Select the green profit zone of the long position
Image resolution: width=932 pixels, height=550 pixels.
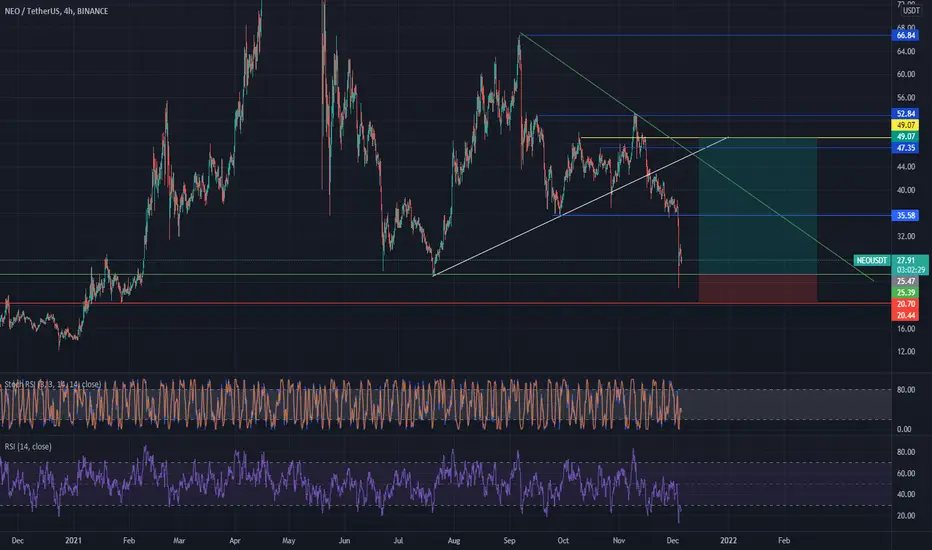pos(758,206)
